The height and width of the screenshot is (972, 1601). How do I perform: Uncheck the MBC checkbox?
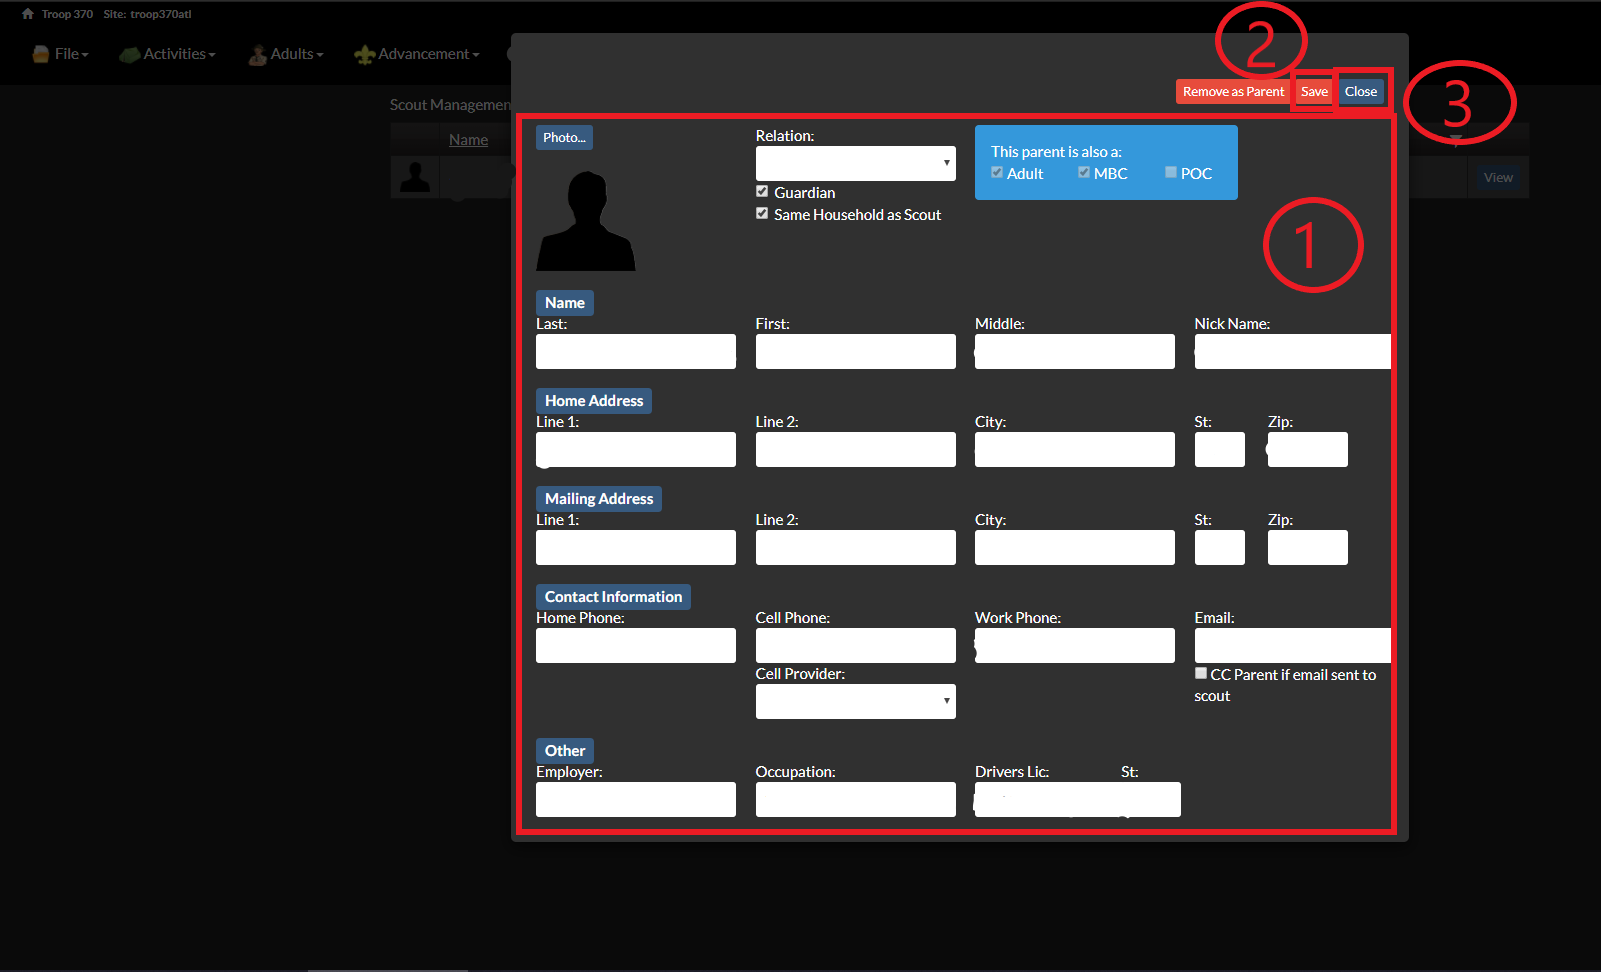point(1084,172)
